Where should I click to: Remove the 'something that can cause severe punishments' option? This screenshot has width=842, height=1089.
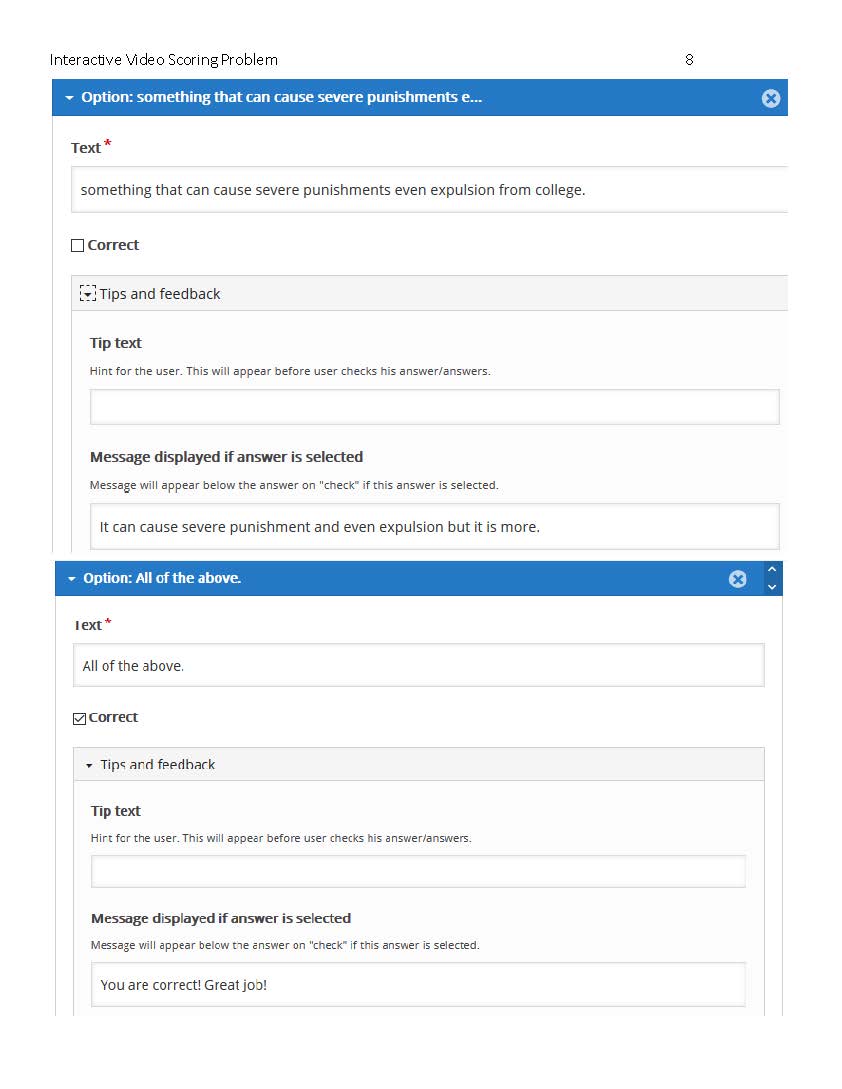tap(770, 99)
